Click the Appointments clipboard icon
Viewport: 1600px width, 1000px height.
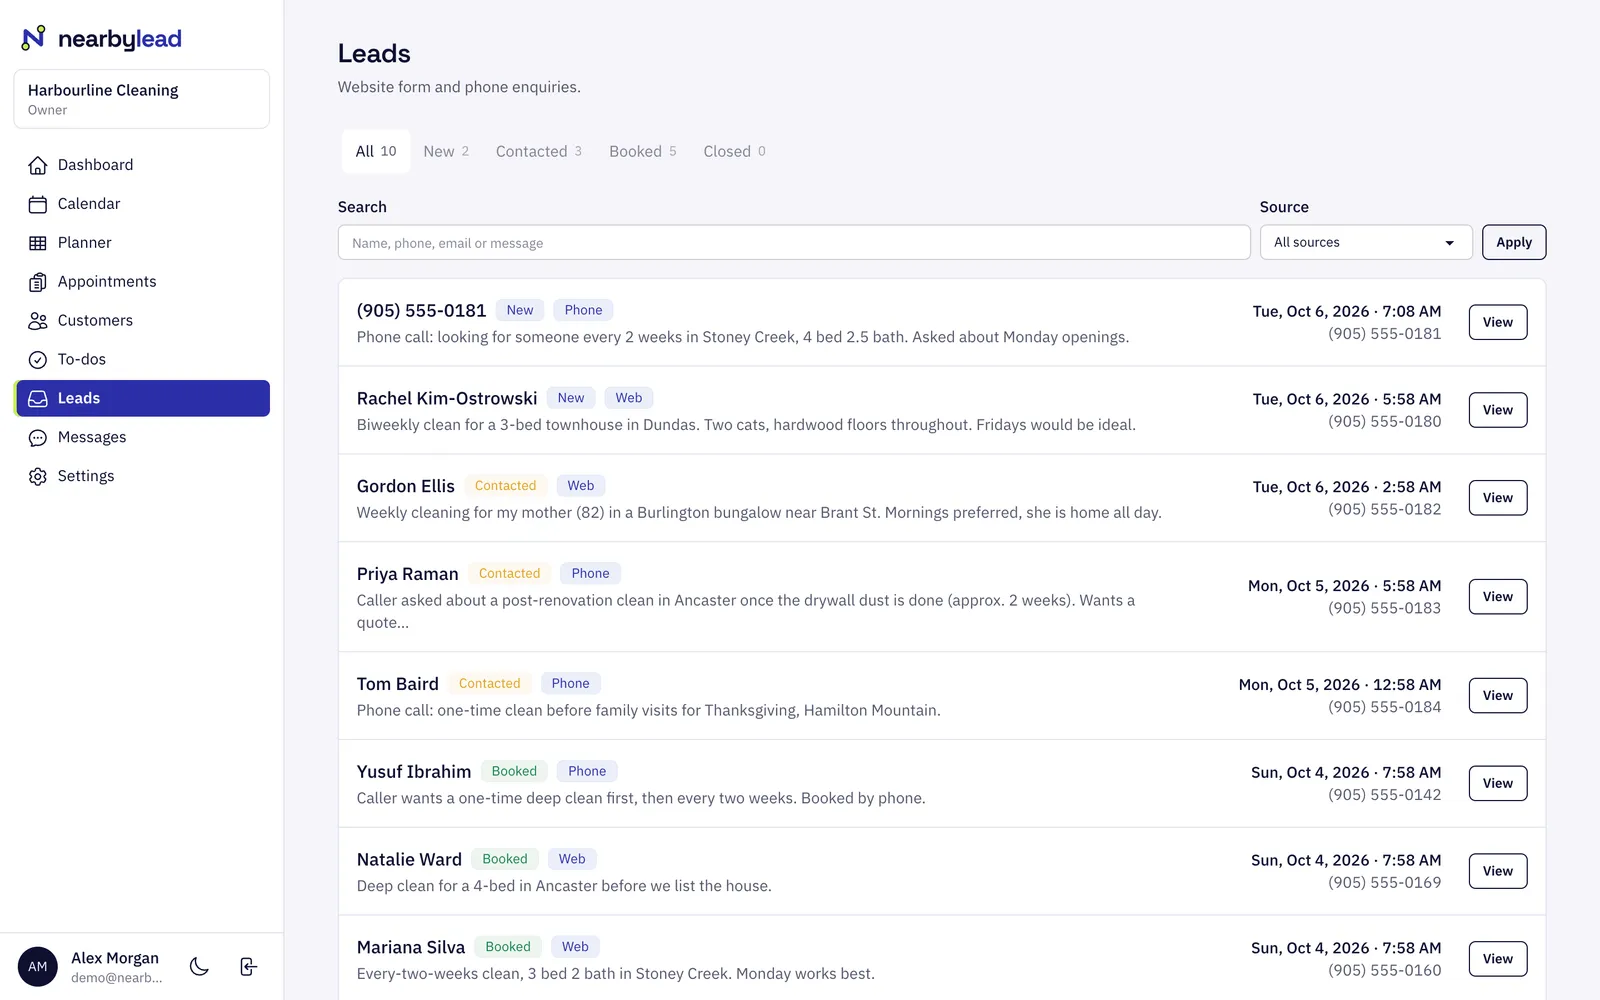point(38,282)
